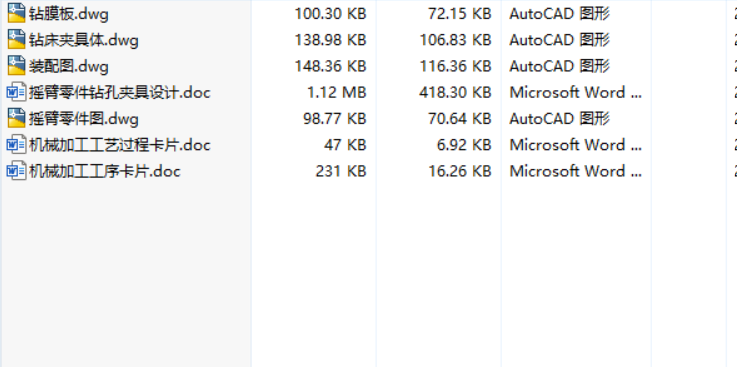Image resolution: width=737 pixels, height=367 pixels.
Task: Click the 418.30 KB compressed size cell
Action: (x=455, y=93)
